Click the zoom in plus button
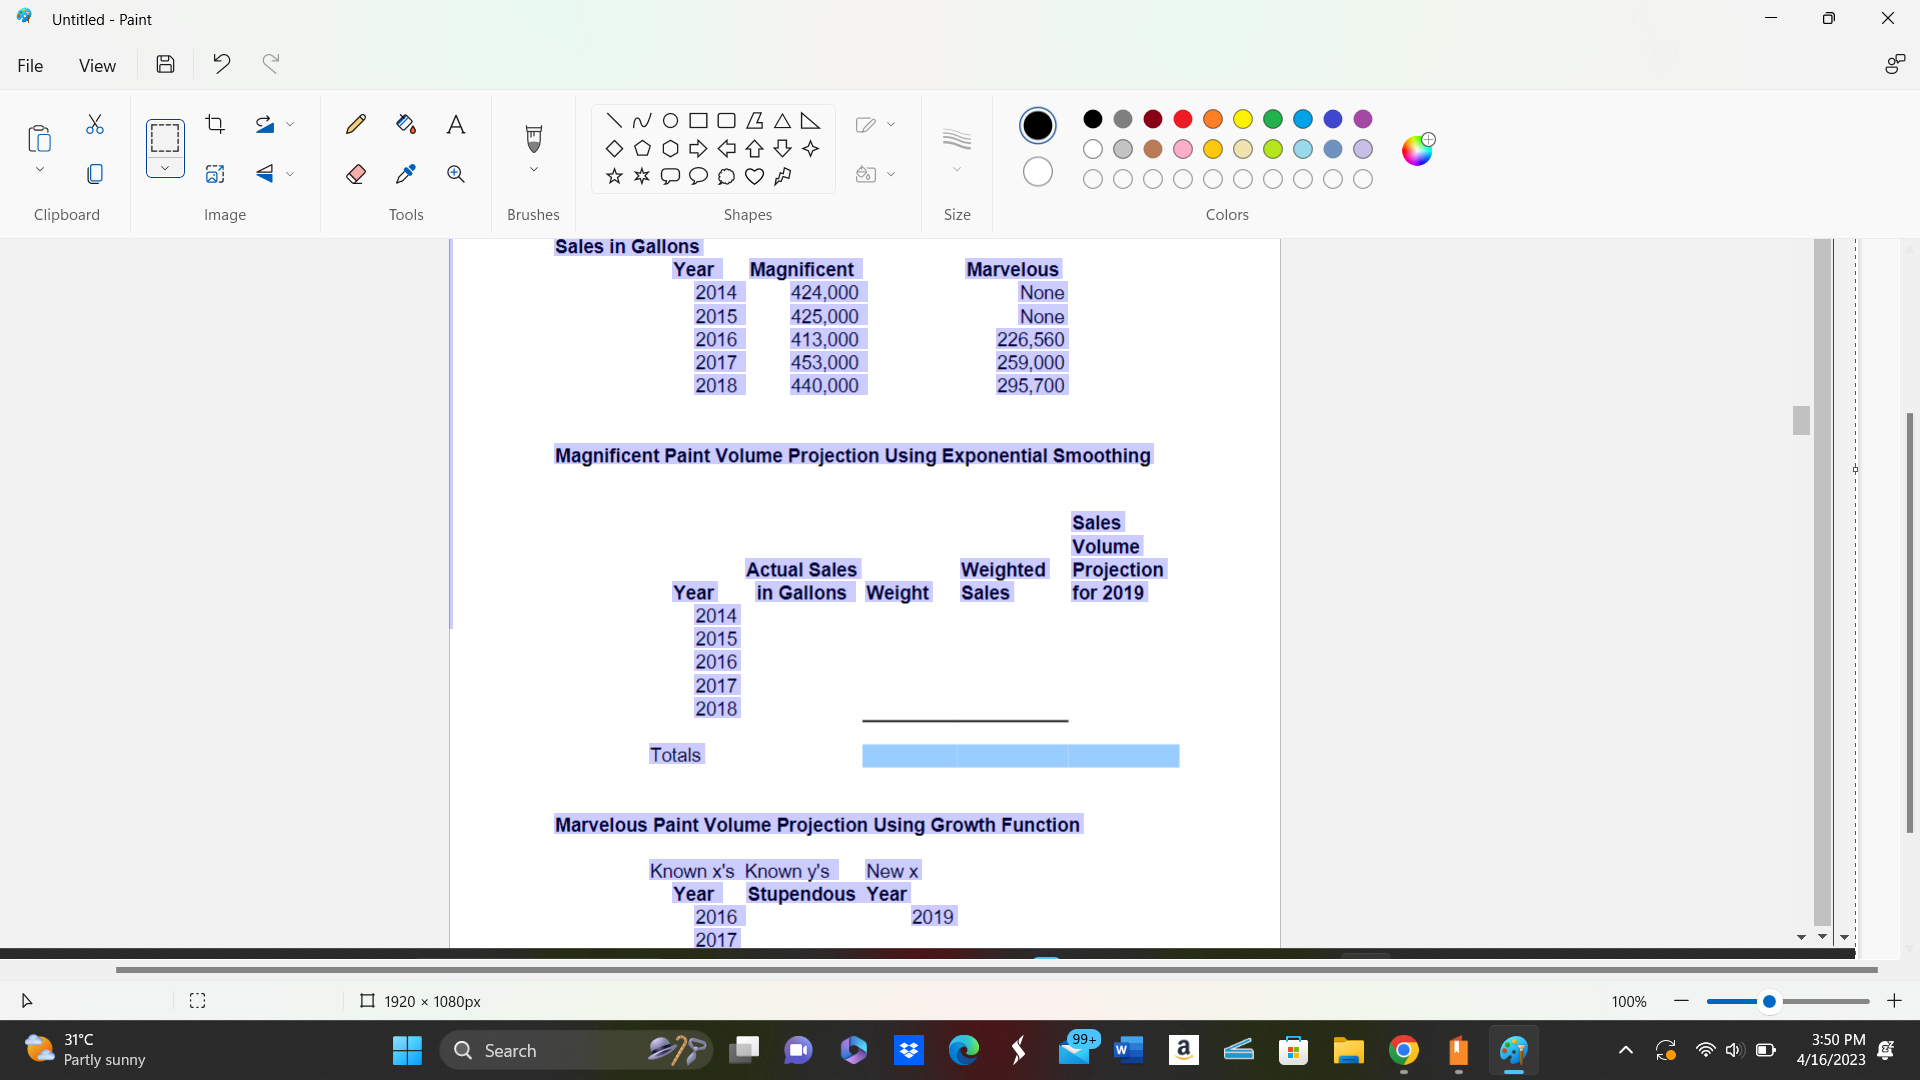The width and height of the screenshot is (1920, 1080). pyautogui.click(x=1894, y=1001)
